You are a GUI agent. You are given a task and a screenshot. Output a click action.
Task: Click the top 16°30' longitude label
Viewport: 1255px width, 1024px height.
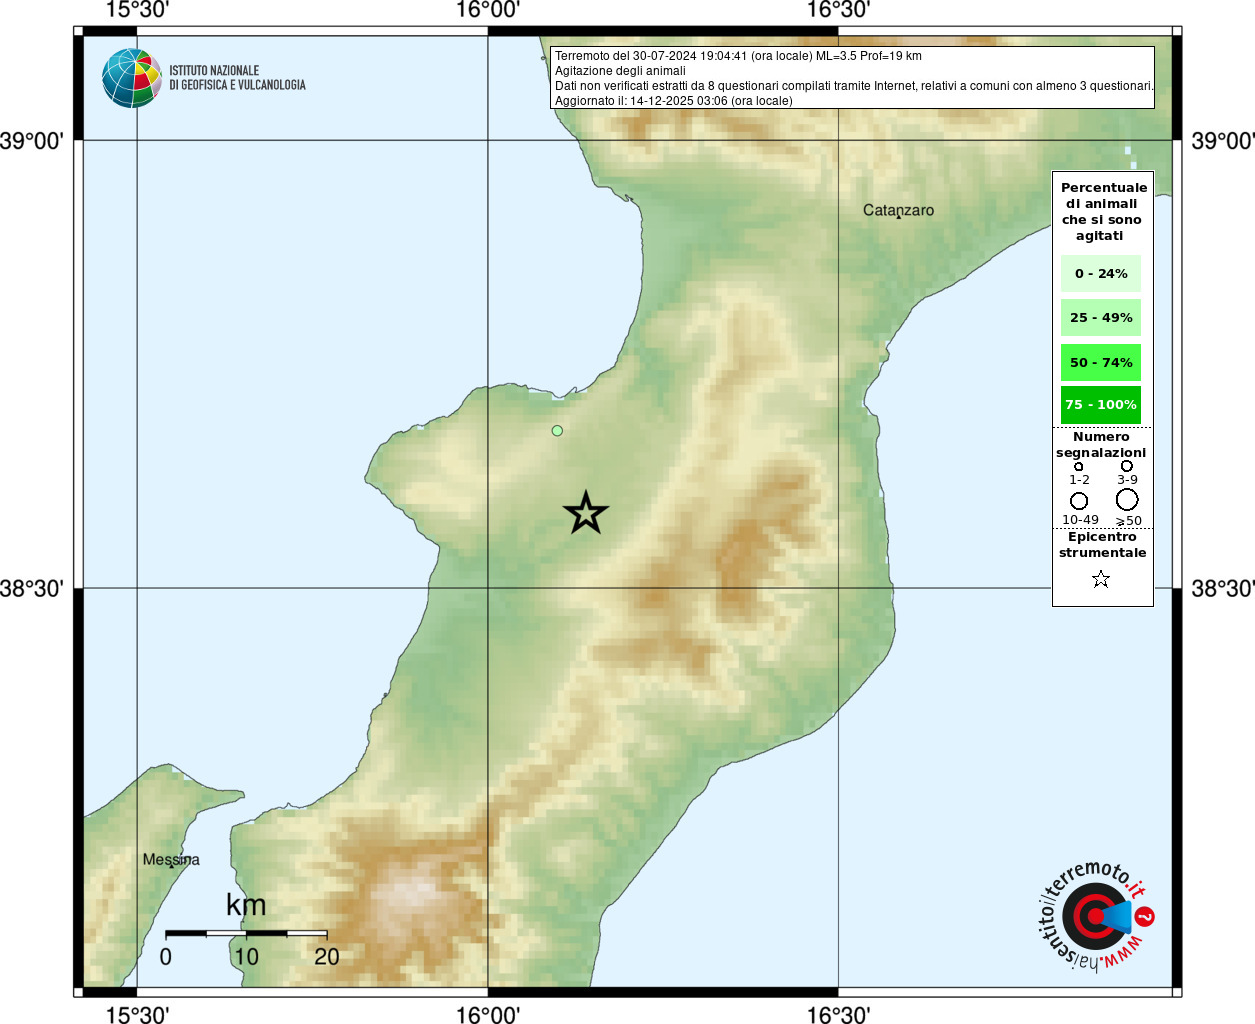pyautogui.click(x=839, y=10)
